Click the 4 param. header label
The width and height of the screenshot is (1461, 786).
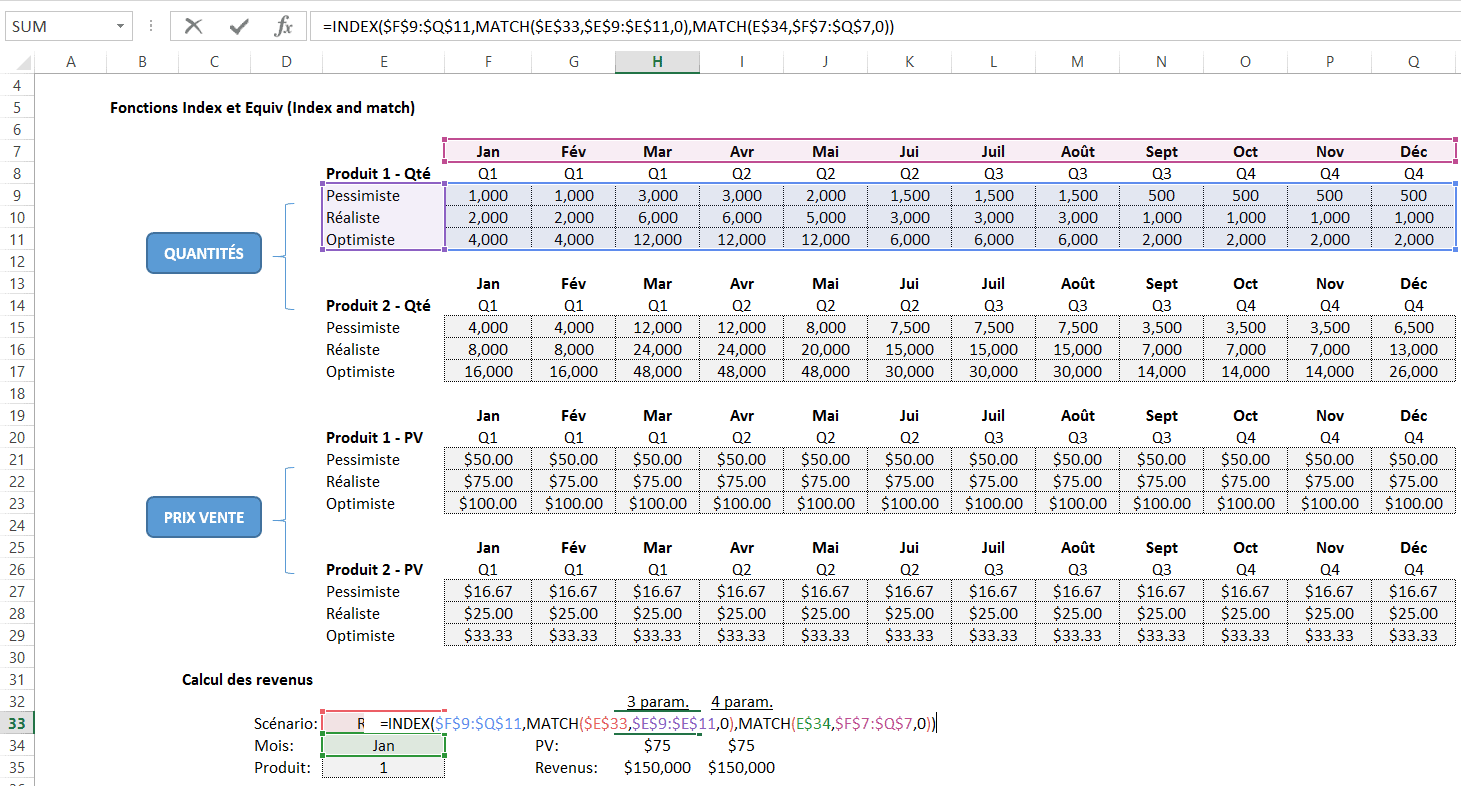pyautogui.click(x=741, y=701)
